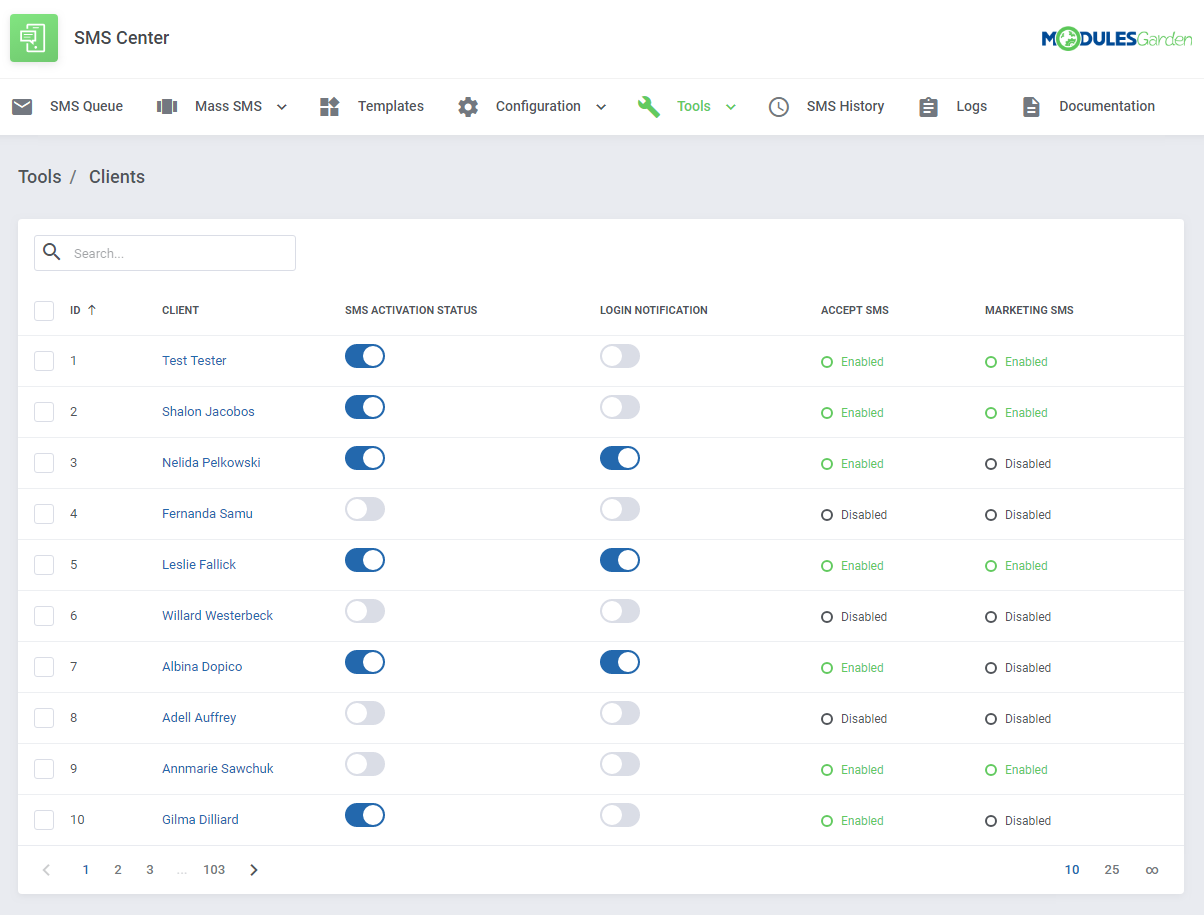Expand the Mass SMS dropdown menu
This screenshot has height=915, width=1204.
tap(281, 105)
